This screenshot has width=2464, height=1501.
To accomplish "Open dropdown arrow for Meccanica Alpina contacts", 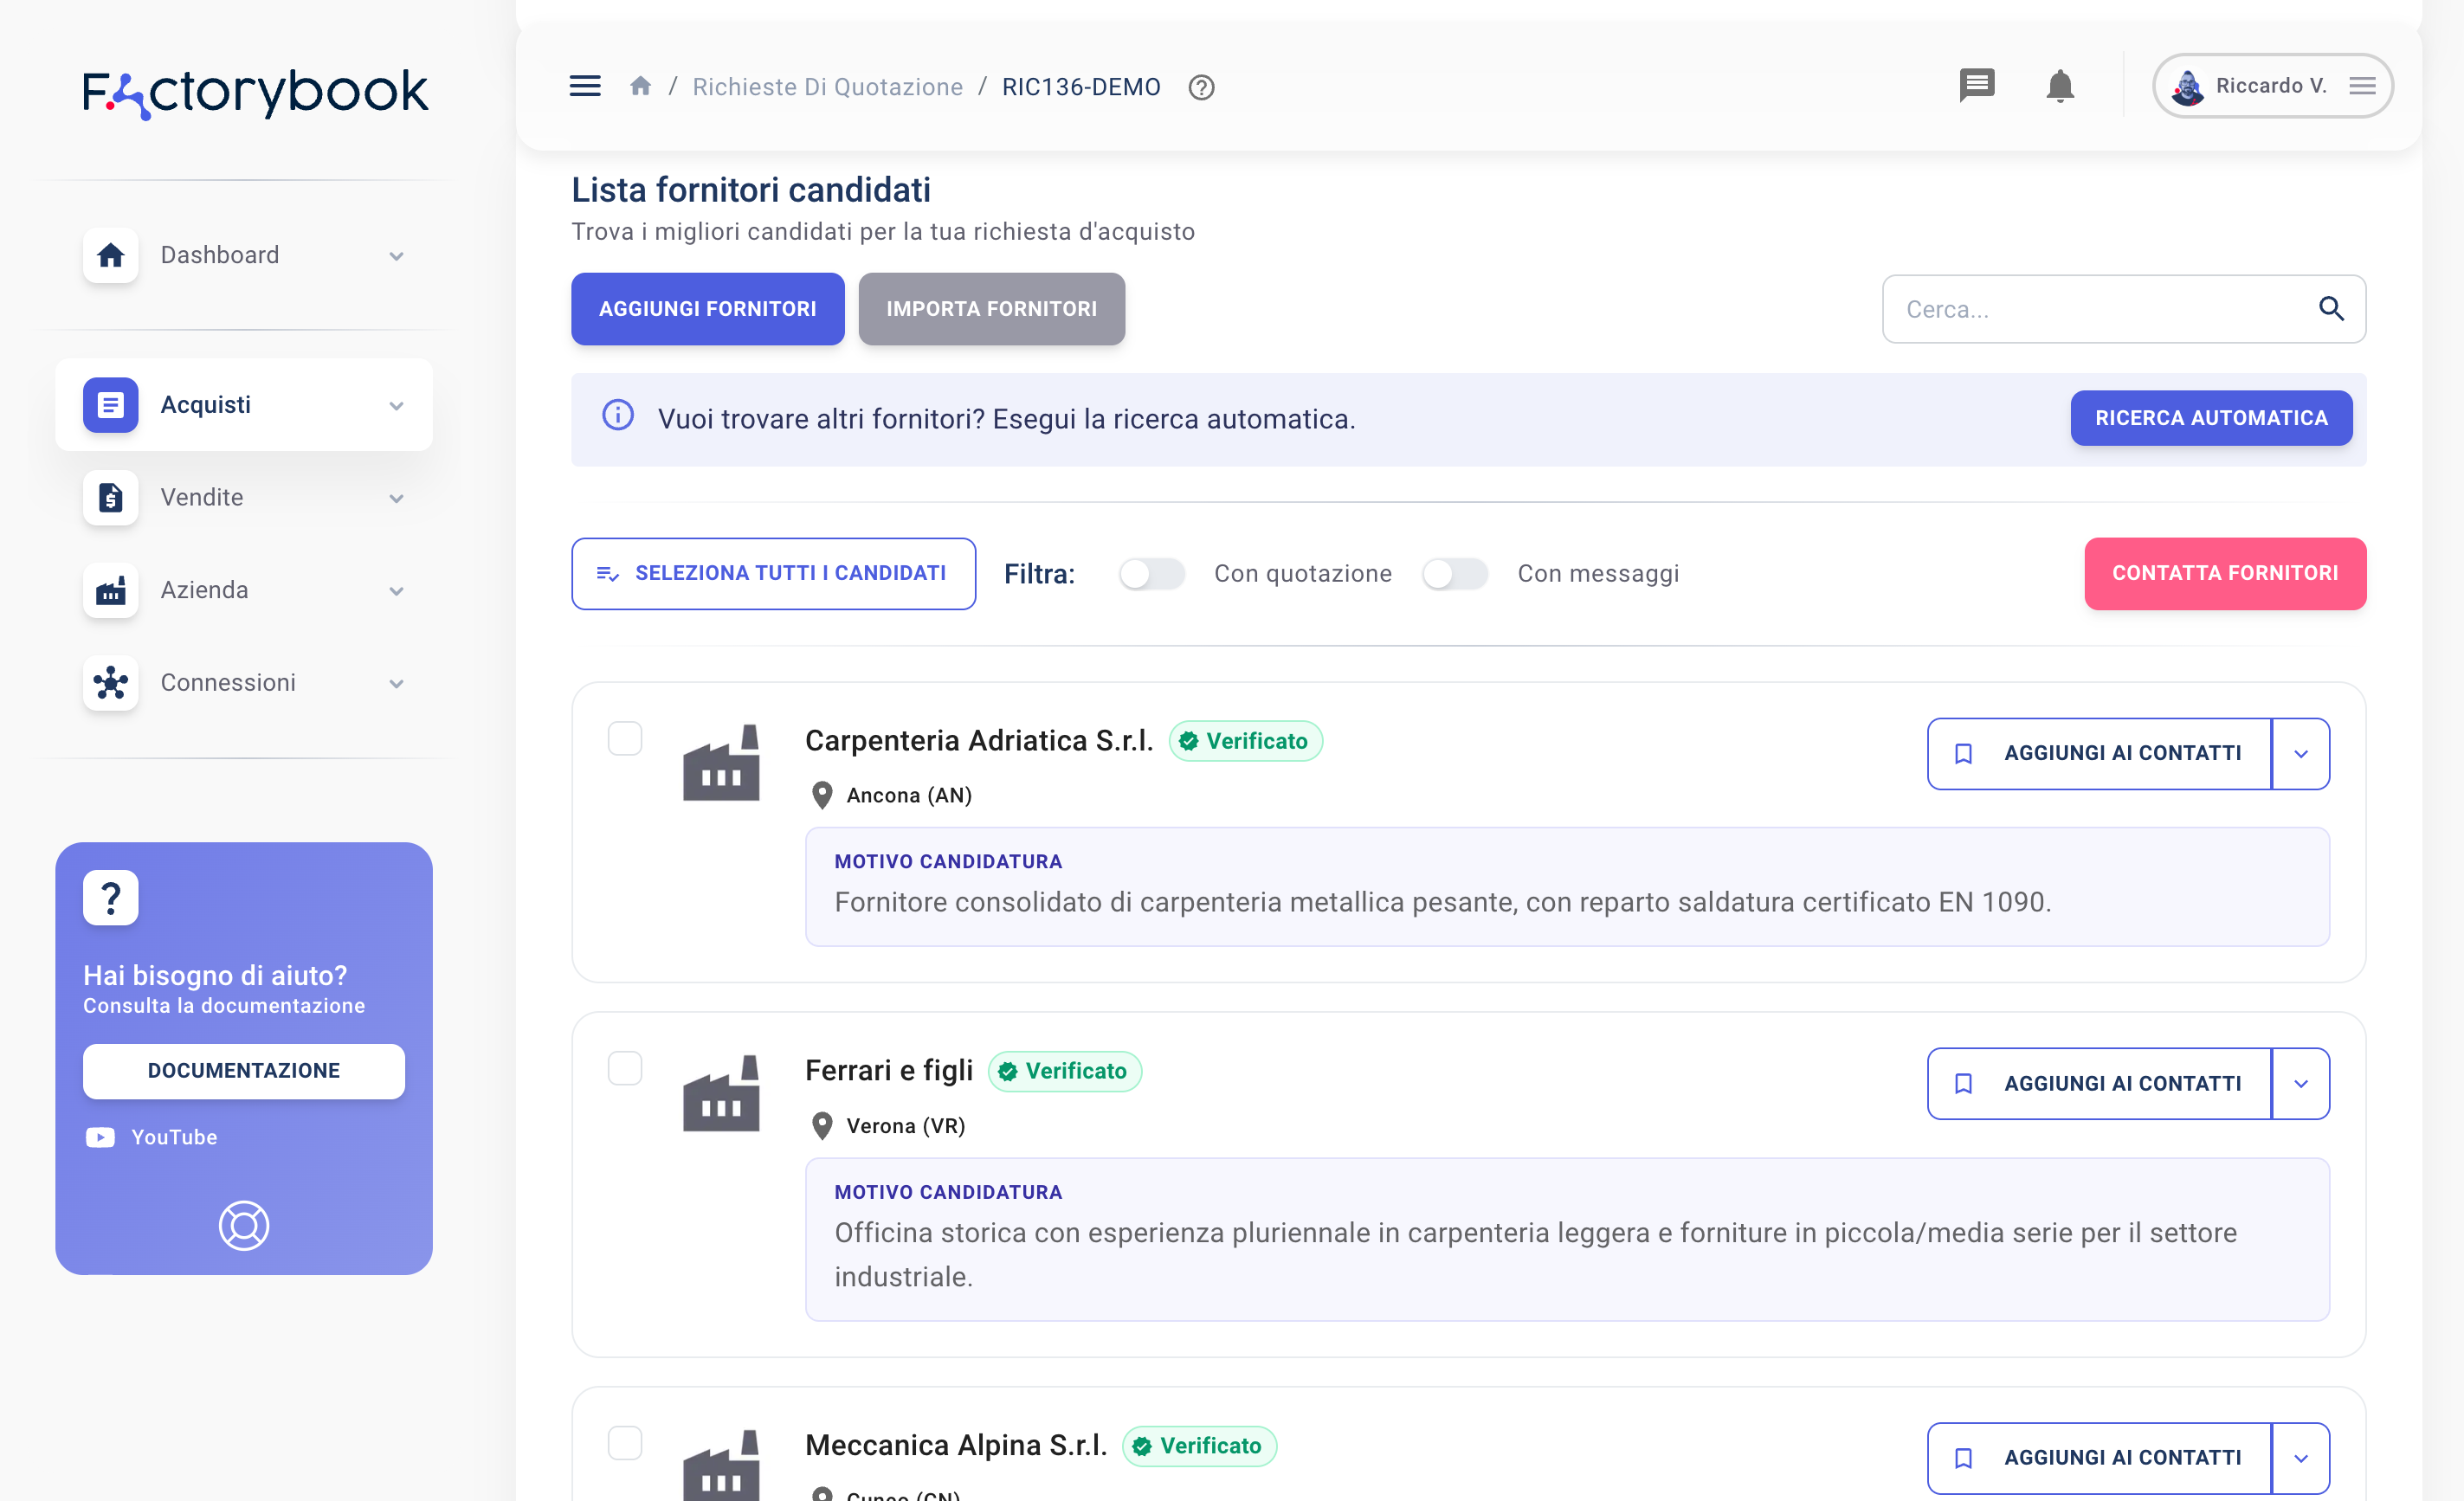I will 2301,1459.
